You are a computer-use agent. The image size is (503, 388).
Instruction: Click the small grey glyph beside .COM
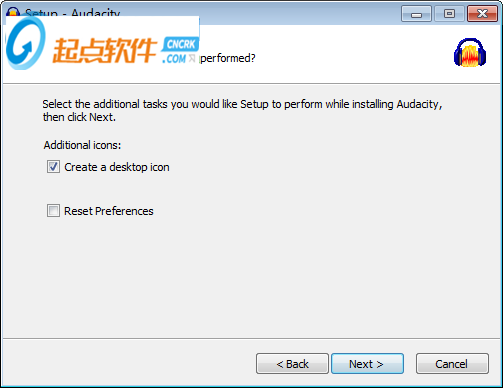pos(192,58)
